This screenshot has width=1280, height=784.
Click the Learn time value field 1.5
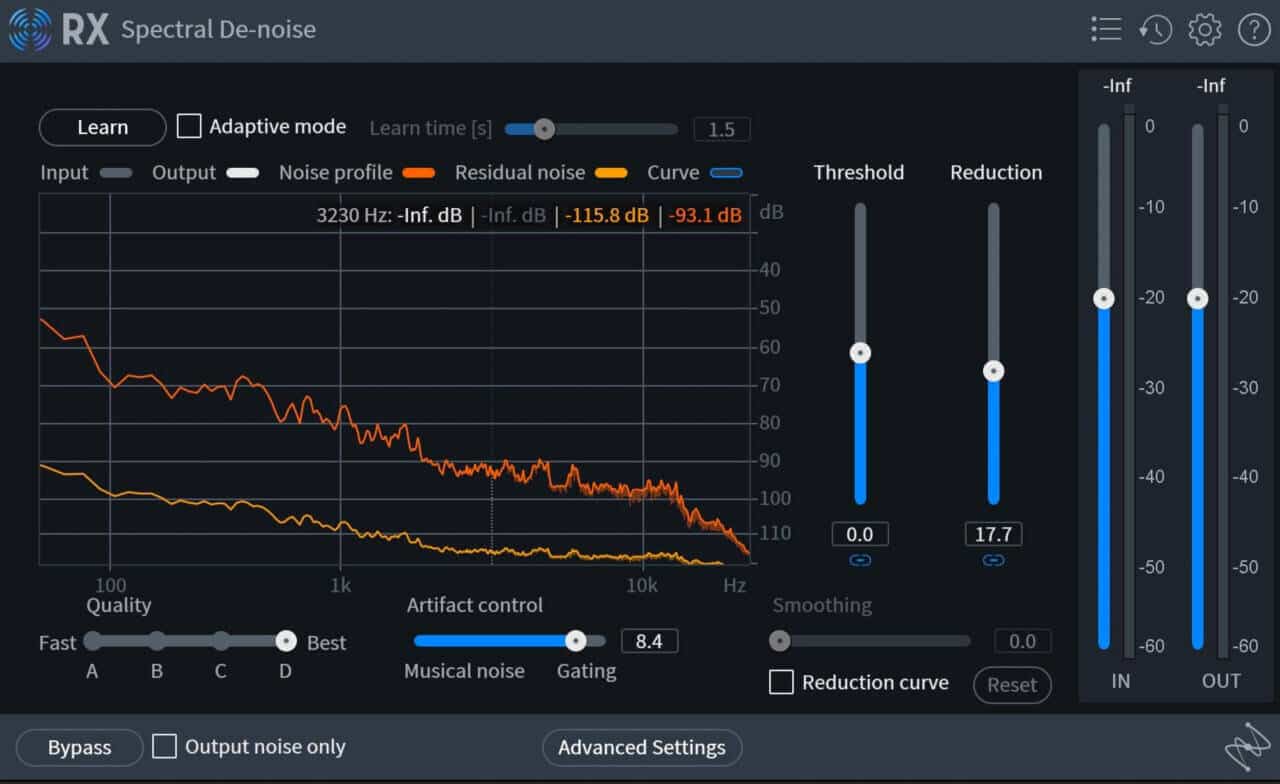(x=721, y=129)
